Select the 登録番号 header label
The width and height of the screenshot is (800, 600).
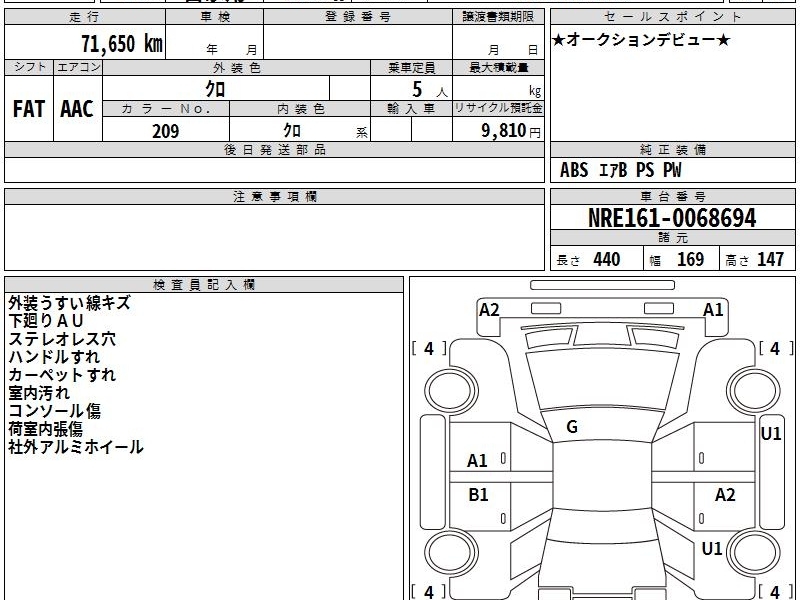tap(358, 17)
